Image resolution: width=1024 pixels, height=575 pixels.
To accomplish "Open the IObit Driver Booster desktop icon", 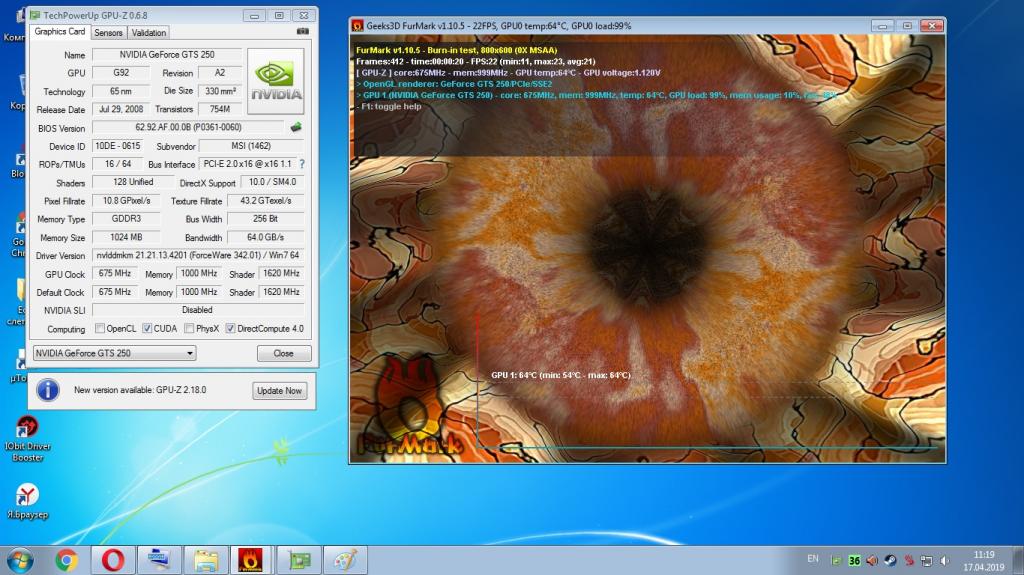I will pyautogui.click(x=27, y=438).
